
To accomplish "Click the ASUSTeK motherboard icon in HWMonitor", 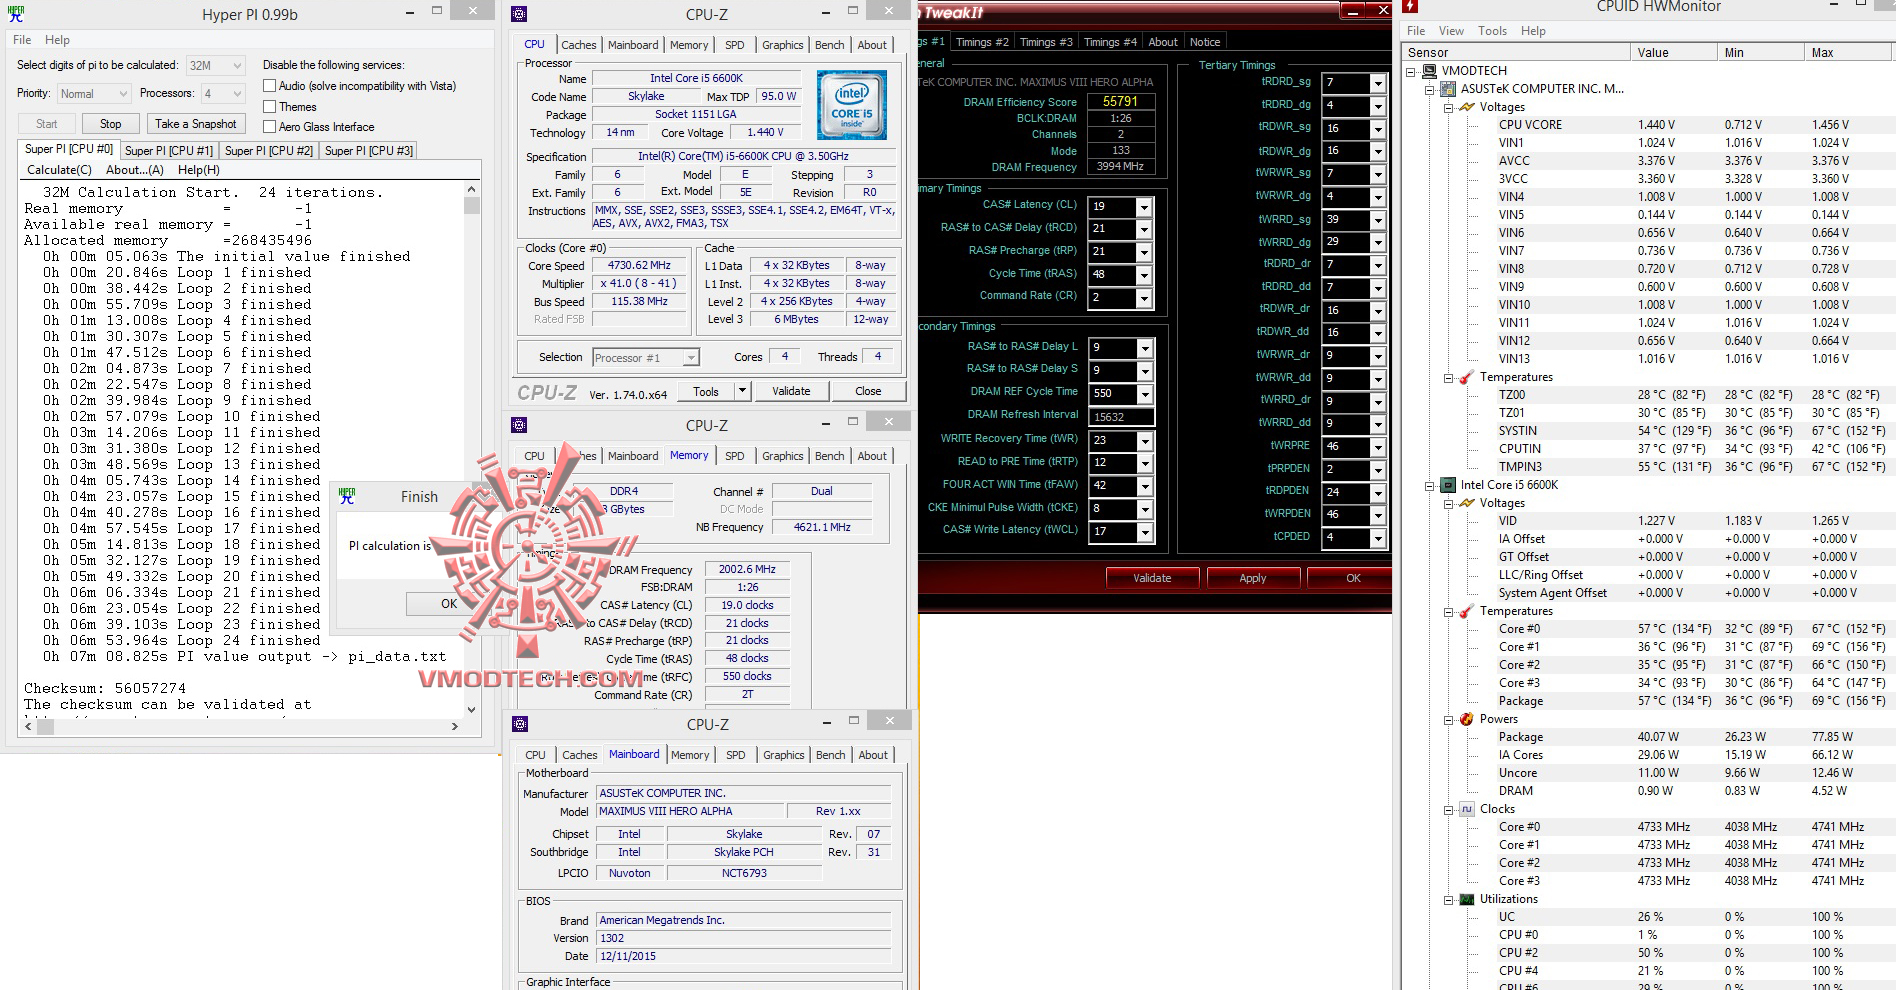I will [x=1447, y=89].
